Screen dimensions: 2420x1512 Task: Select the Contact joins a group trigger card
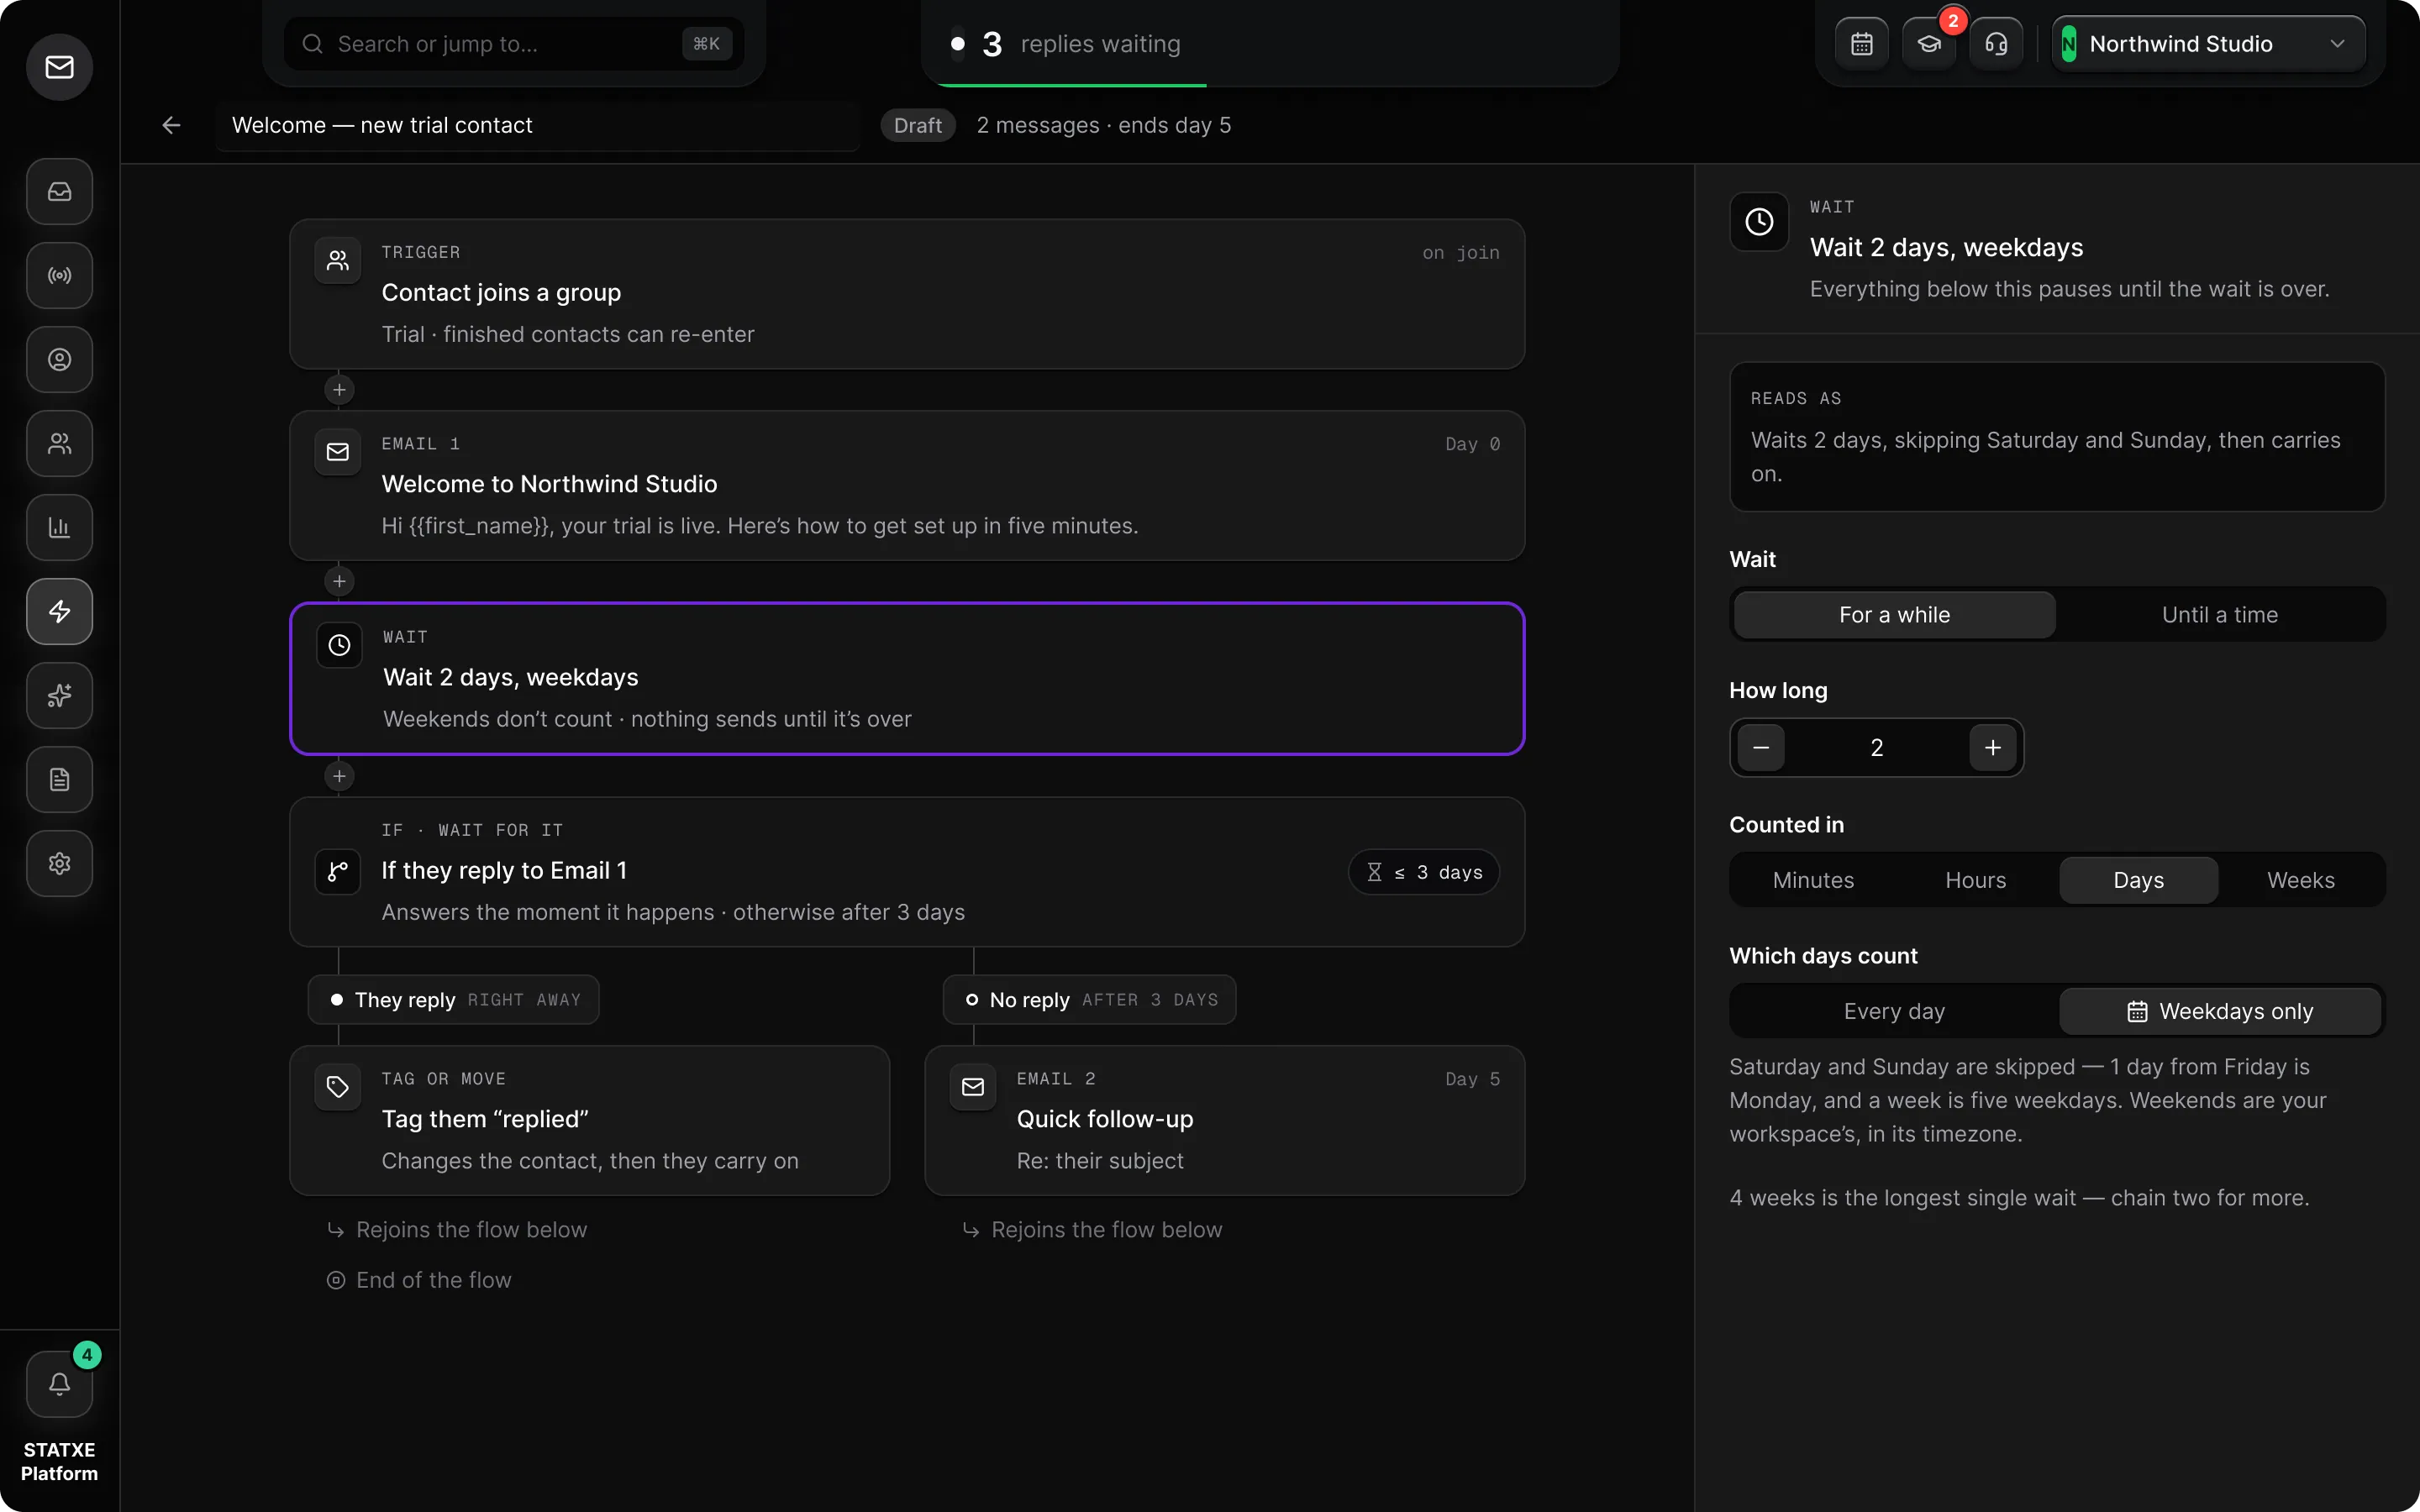[x=907, y=294]
